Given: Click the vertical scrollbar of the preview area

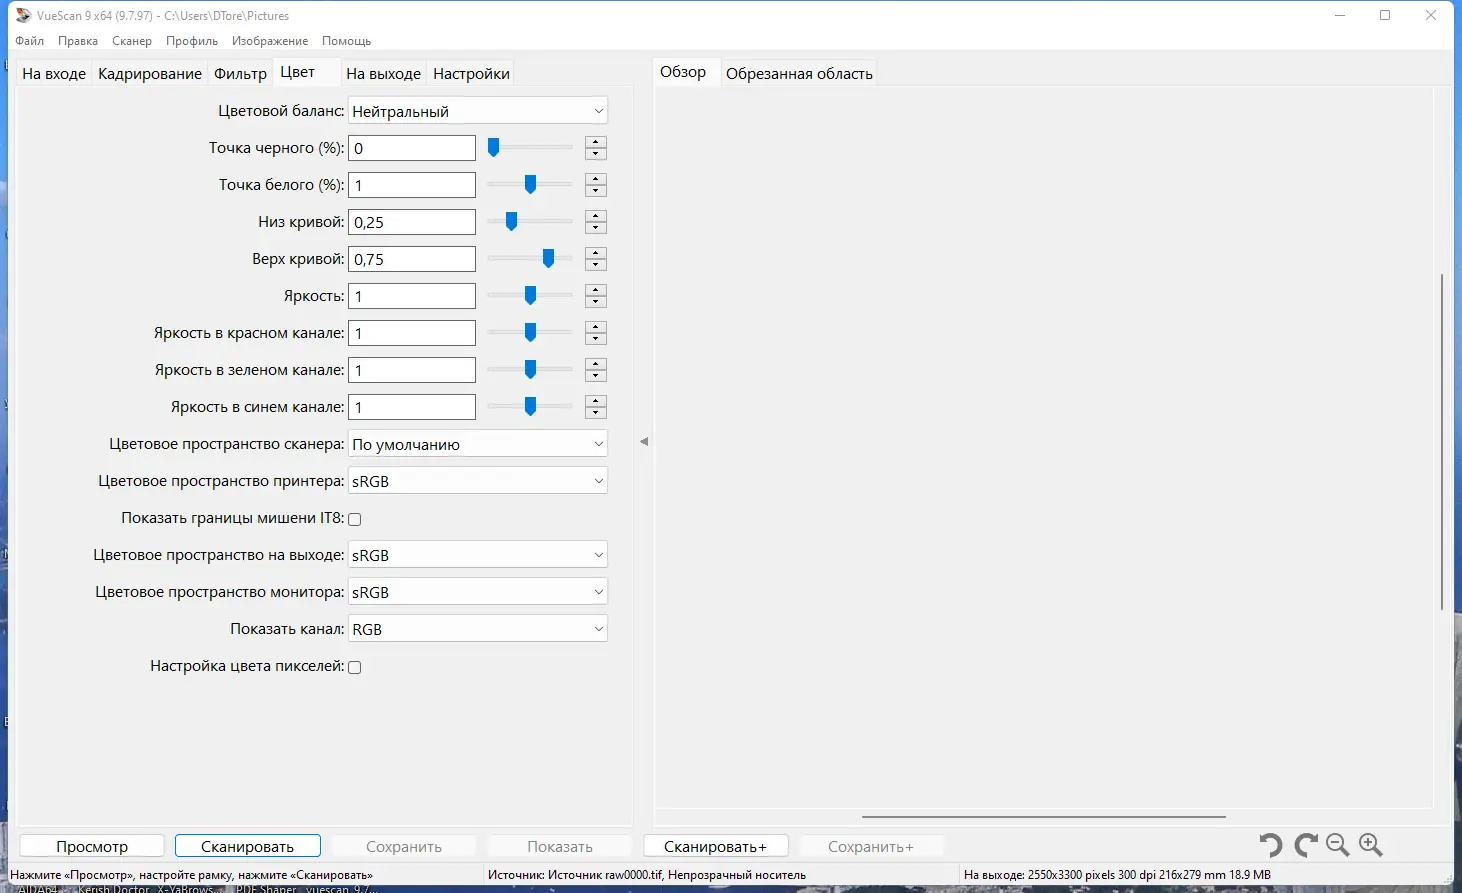Looking at the screenshot, I should tap(1441, 441).
